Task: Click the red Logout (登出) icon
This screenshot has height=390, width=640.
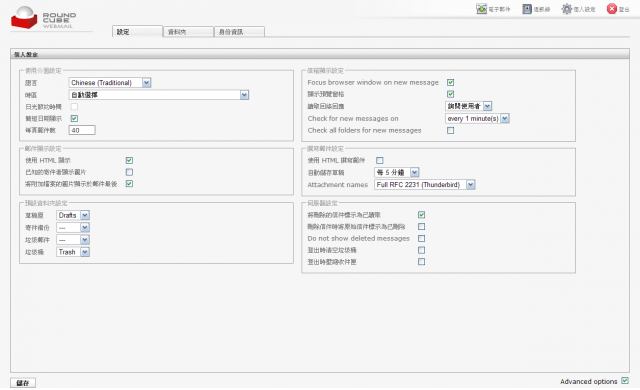Action: click(611, 9)
